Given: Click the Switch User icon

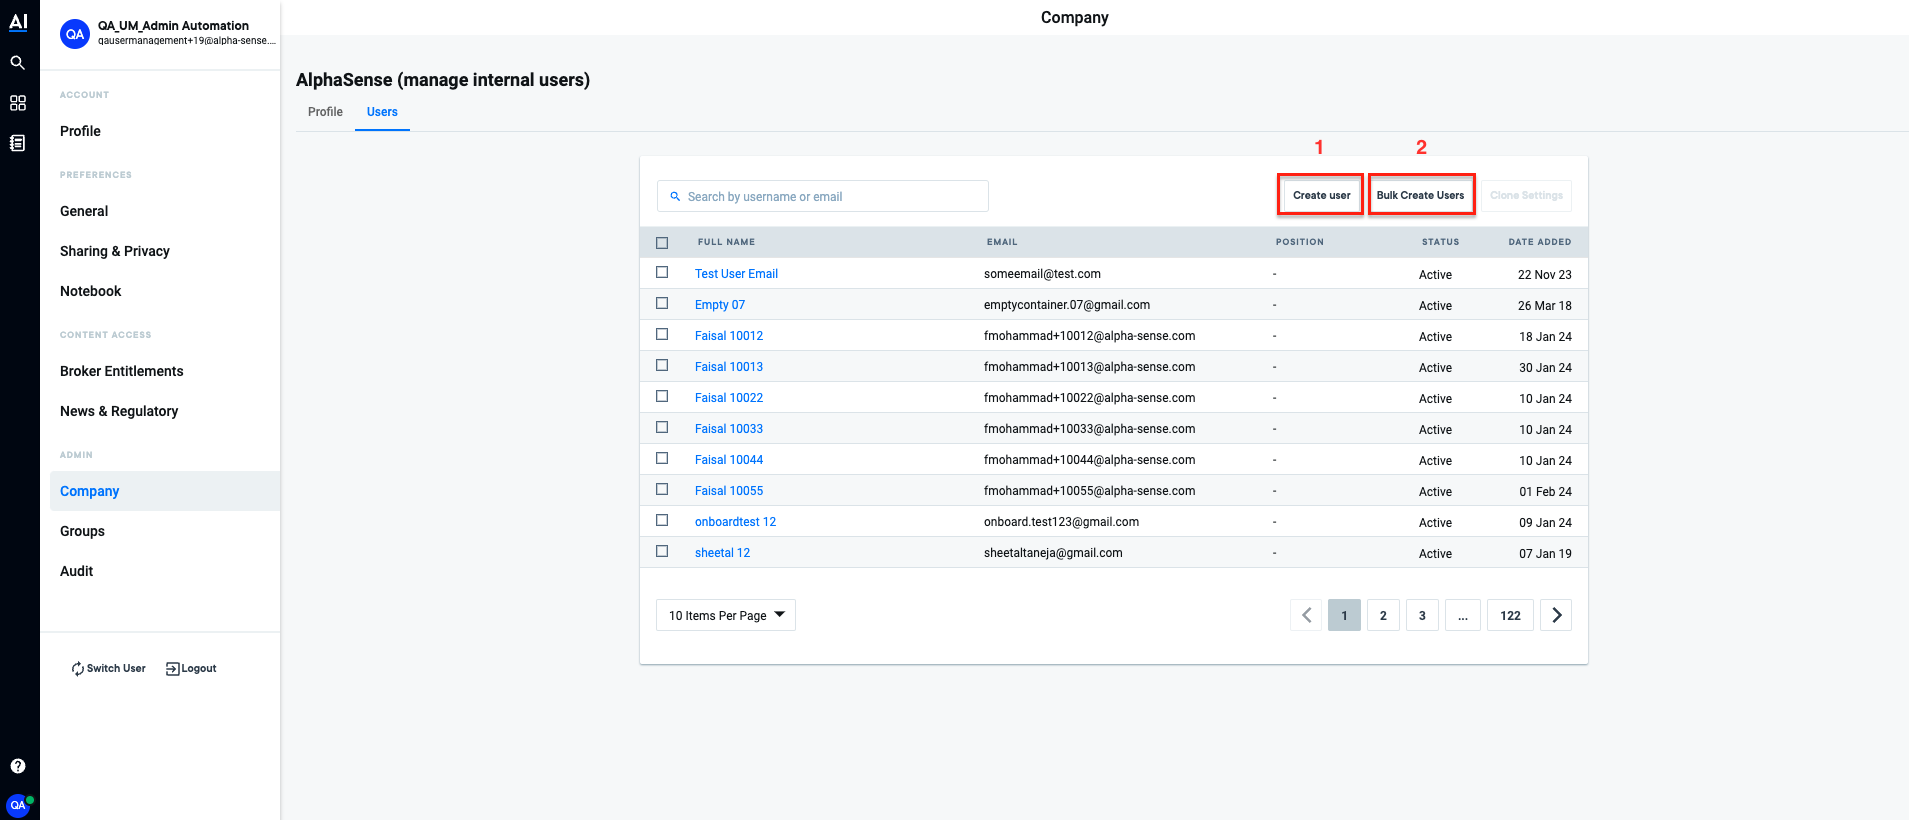Looking at the screenshot, I should pos(78,669).
